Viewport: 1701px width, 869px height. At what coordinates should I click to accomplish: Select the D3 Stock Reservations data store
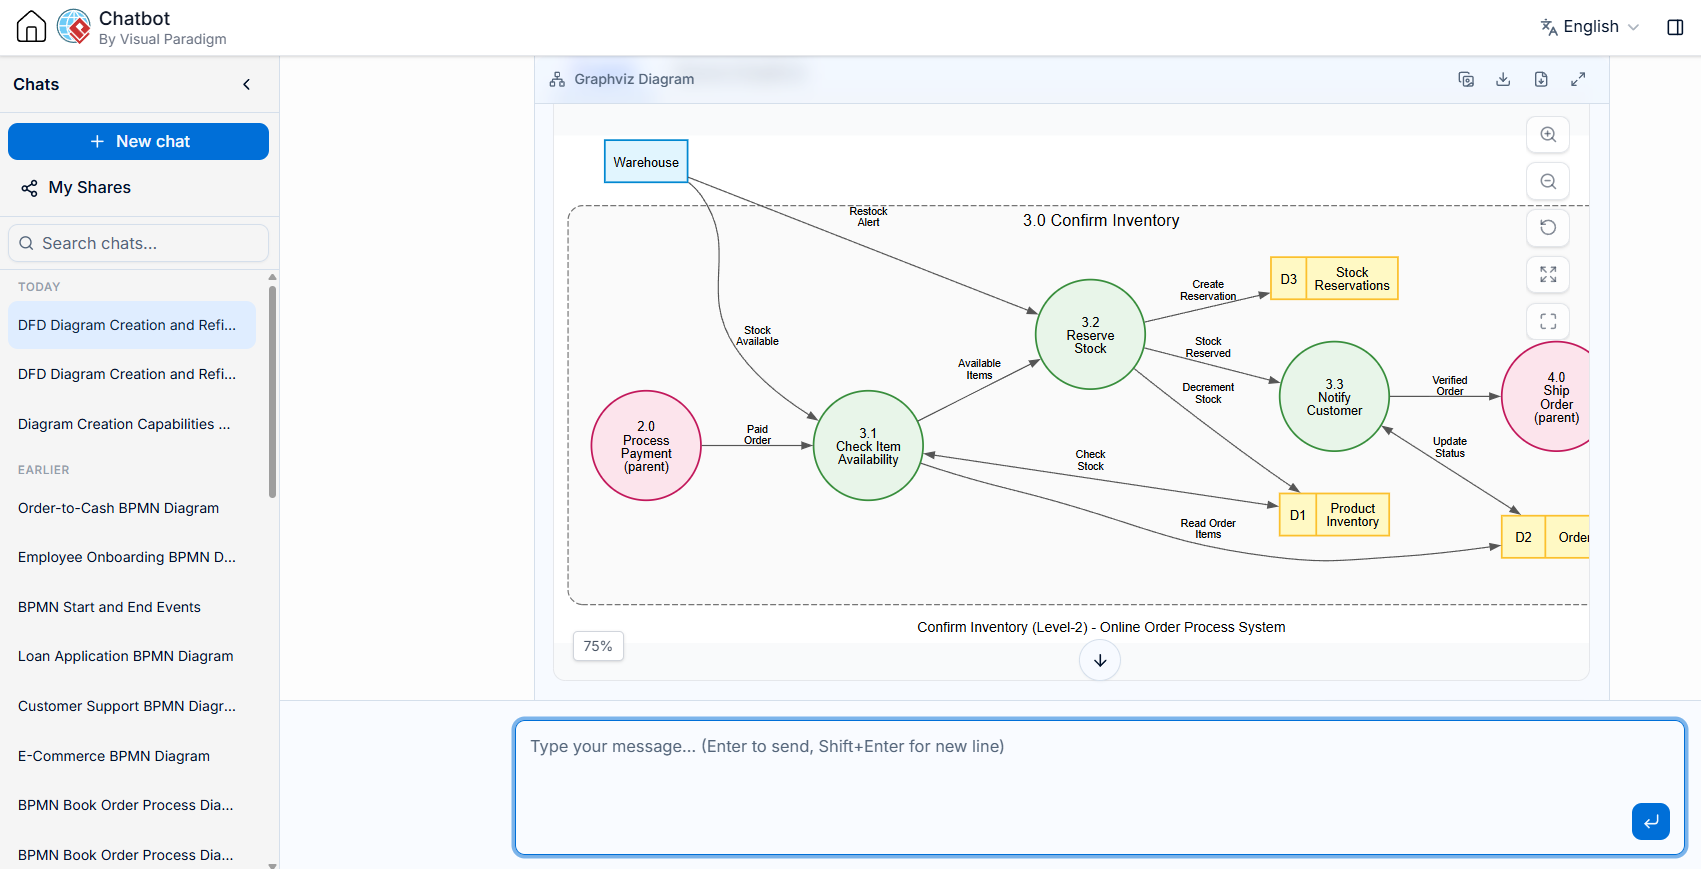[1334, 278]
